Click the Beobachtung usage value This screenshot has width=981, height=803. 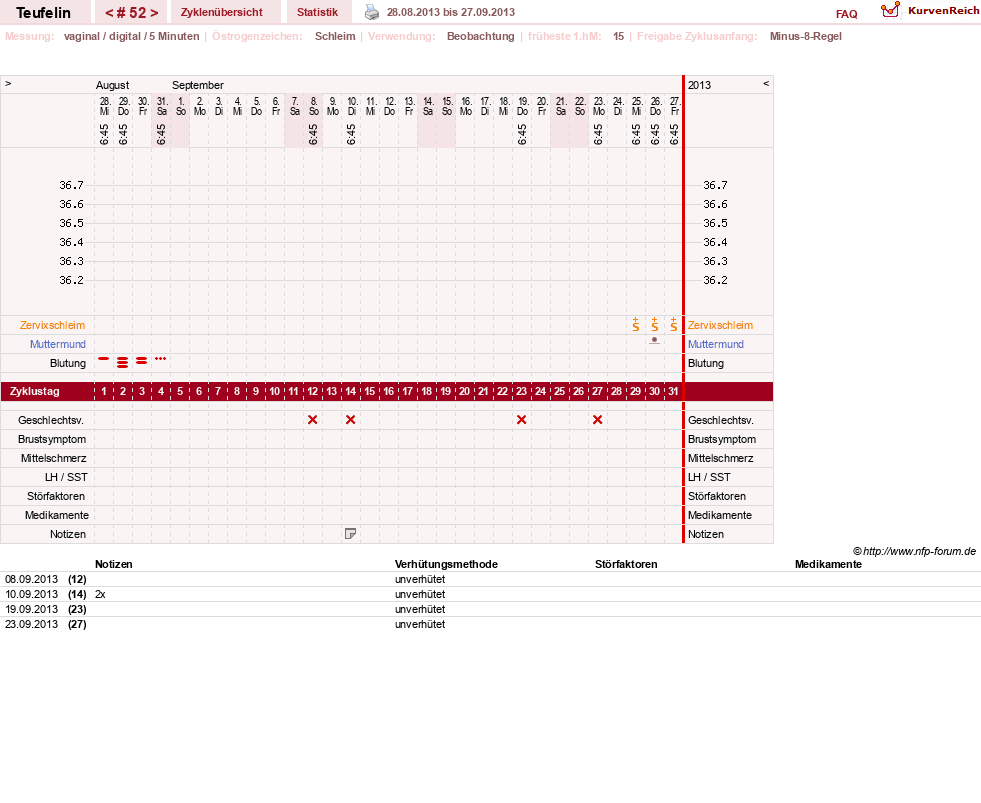(x=480, y=36)
